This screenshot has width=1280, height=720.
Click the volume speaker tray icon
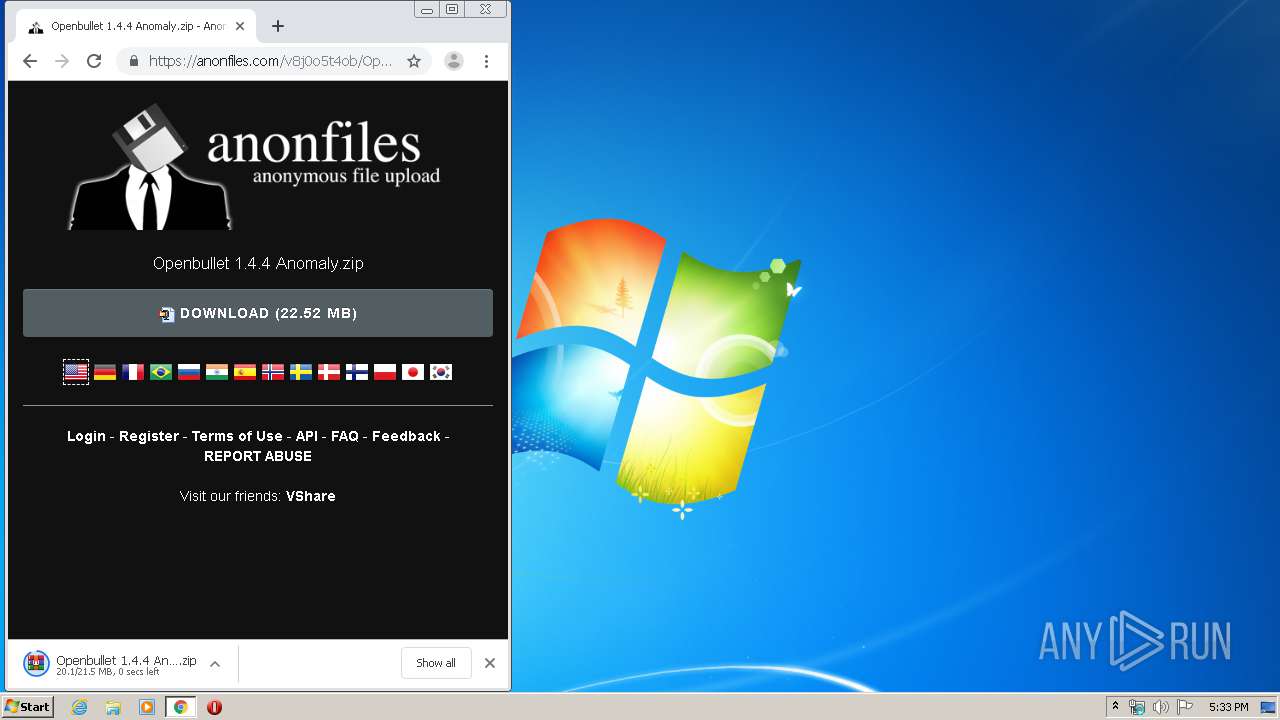pyautogui.click(x=1160, y=707)
